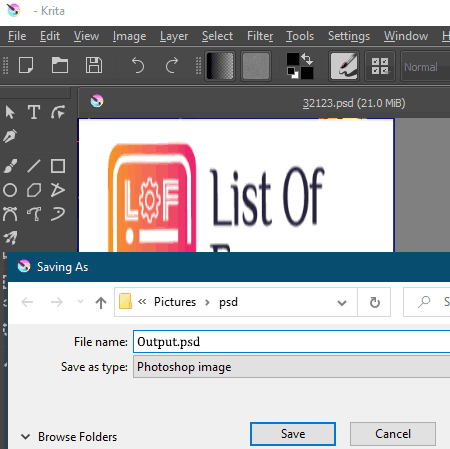Create a new document from the toolbar
450x449 pixels.
[26, 65]
